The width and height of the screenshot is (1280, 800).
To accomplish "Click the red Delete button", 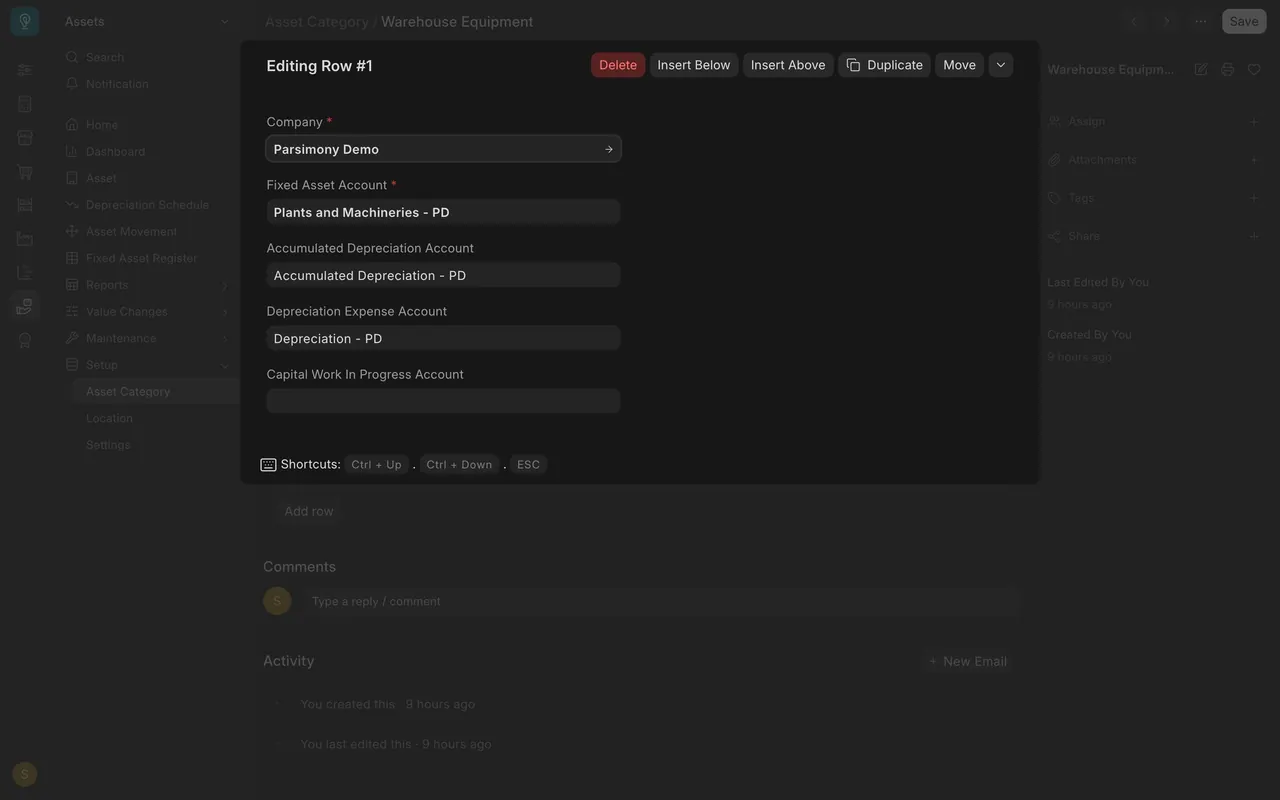I will coord(618,65).
